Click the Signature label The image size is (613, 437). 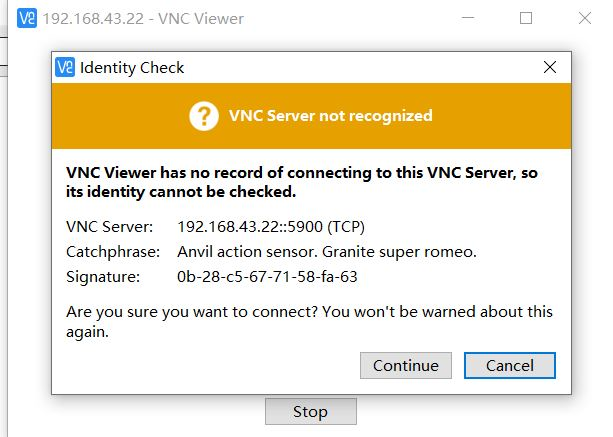[103, 277]
